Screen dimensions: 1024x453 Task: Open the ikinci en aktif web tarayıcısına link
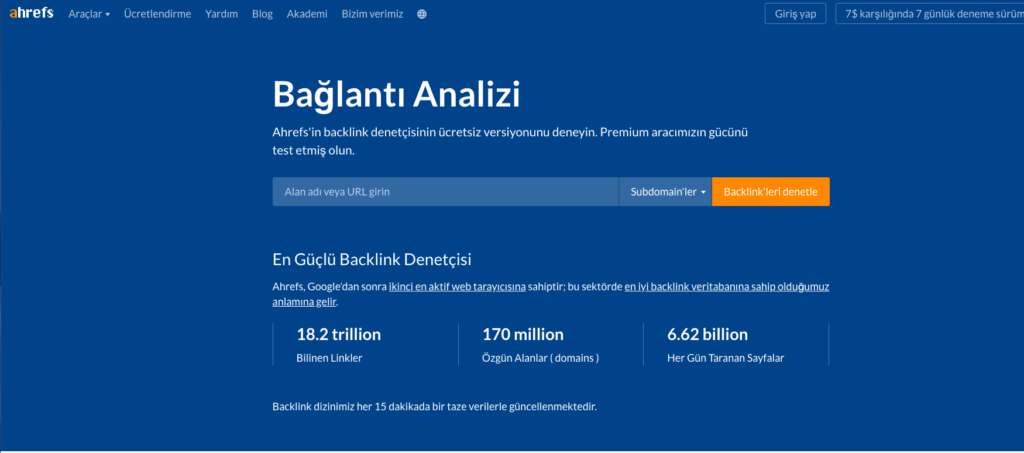coord(457,287)
